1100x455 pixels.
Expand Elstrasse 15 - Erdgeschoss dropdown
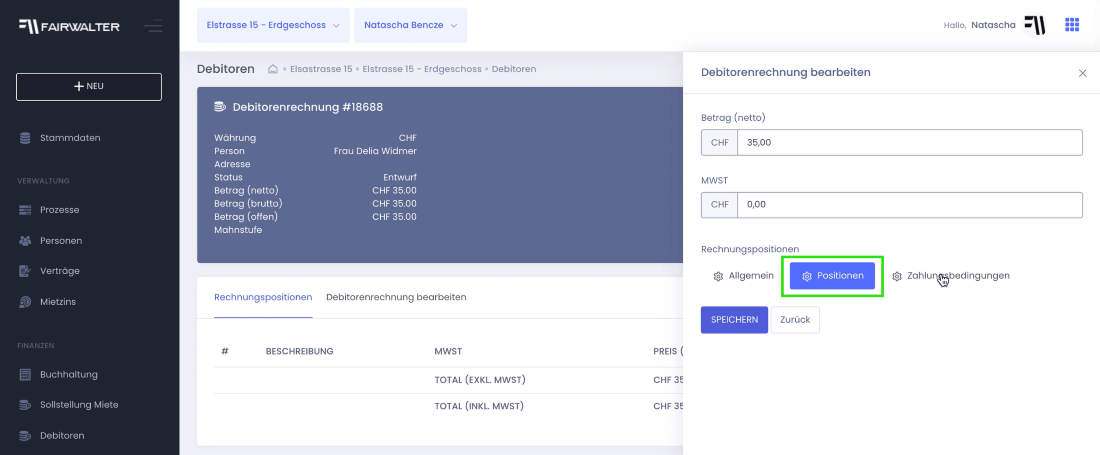click(273, 25)
